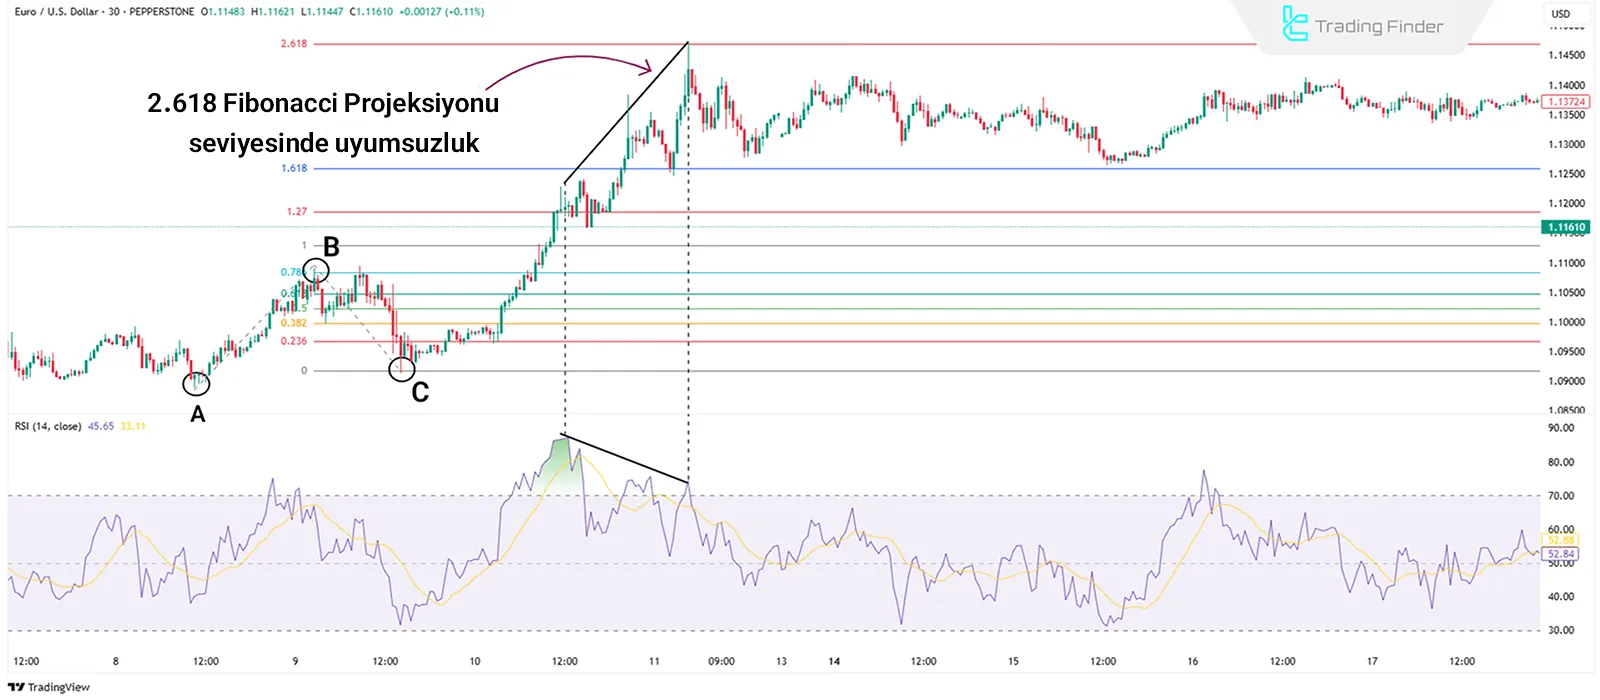Screen dimensions: 1600x700
Task: Click the annotation text "2.618 Fibonacci Projeksiyonu"
Action: tap(323, 103)
